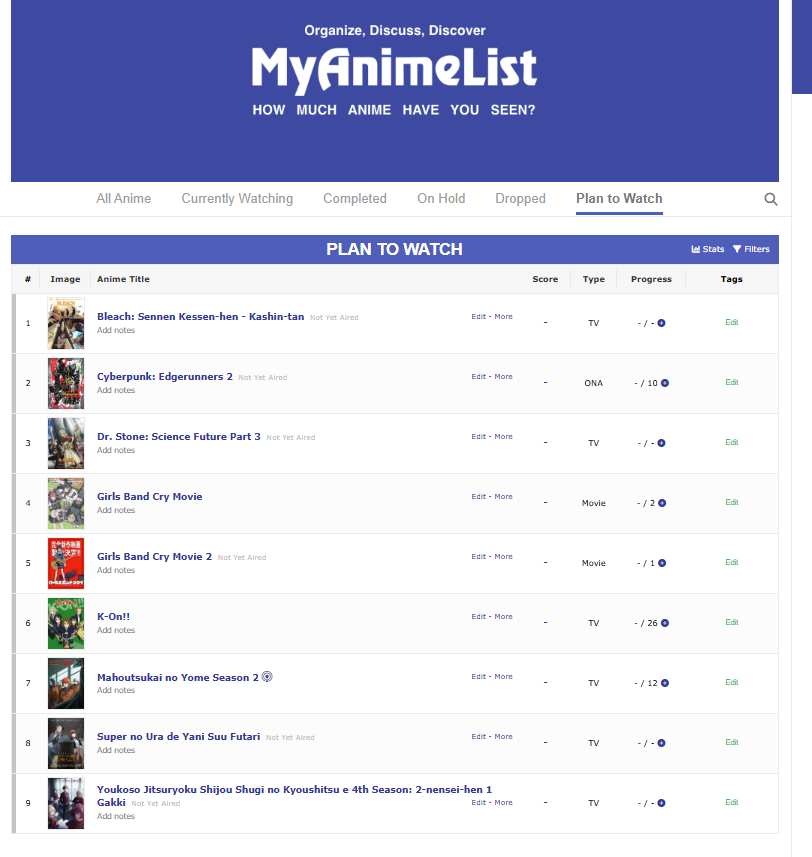Viewport: 812px width, 857px height.
Task: Select the Plan to Watch tab
Action: pos(619,198)
